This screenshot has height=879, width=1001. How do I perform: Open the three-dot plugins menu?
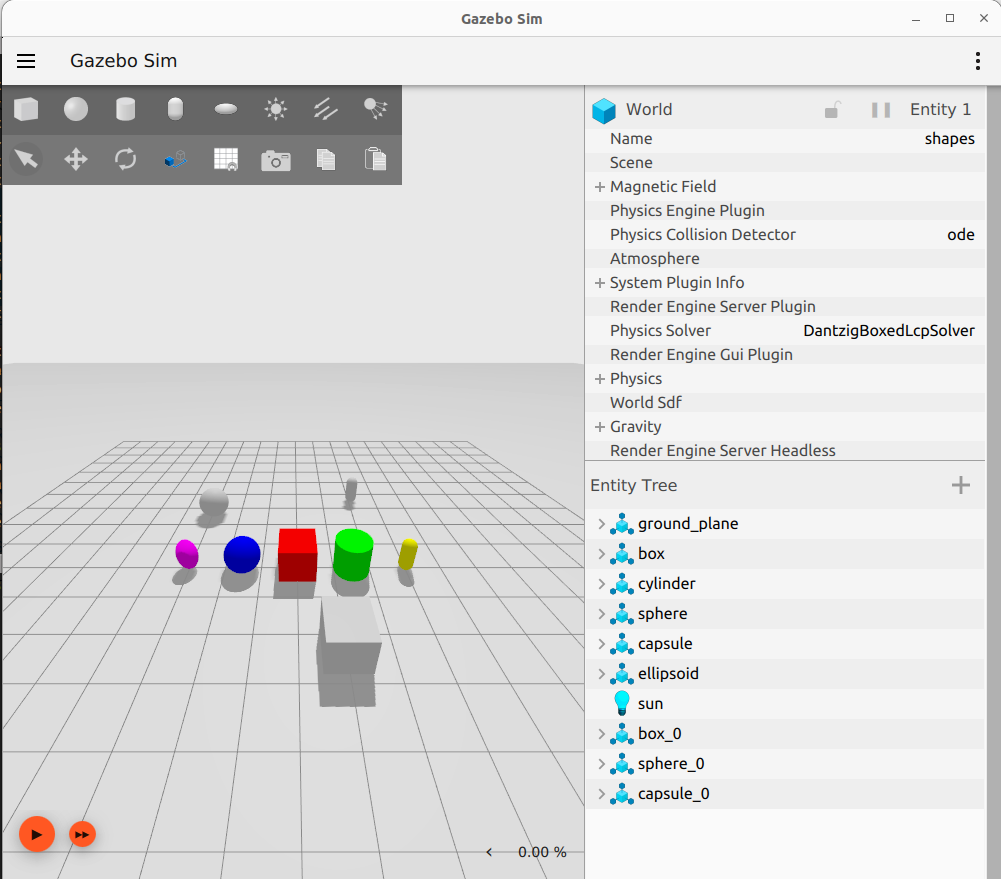pyautogui.click(x=977, y=61)
